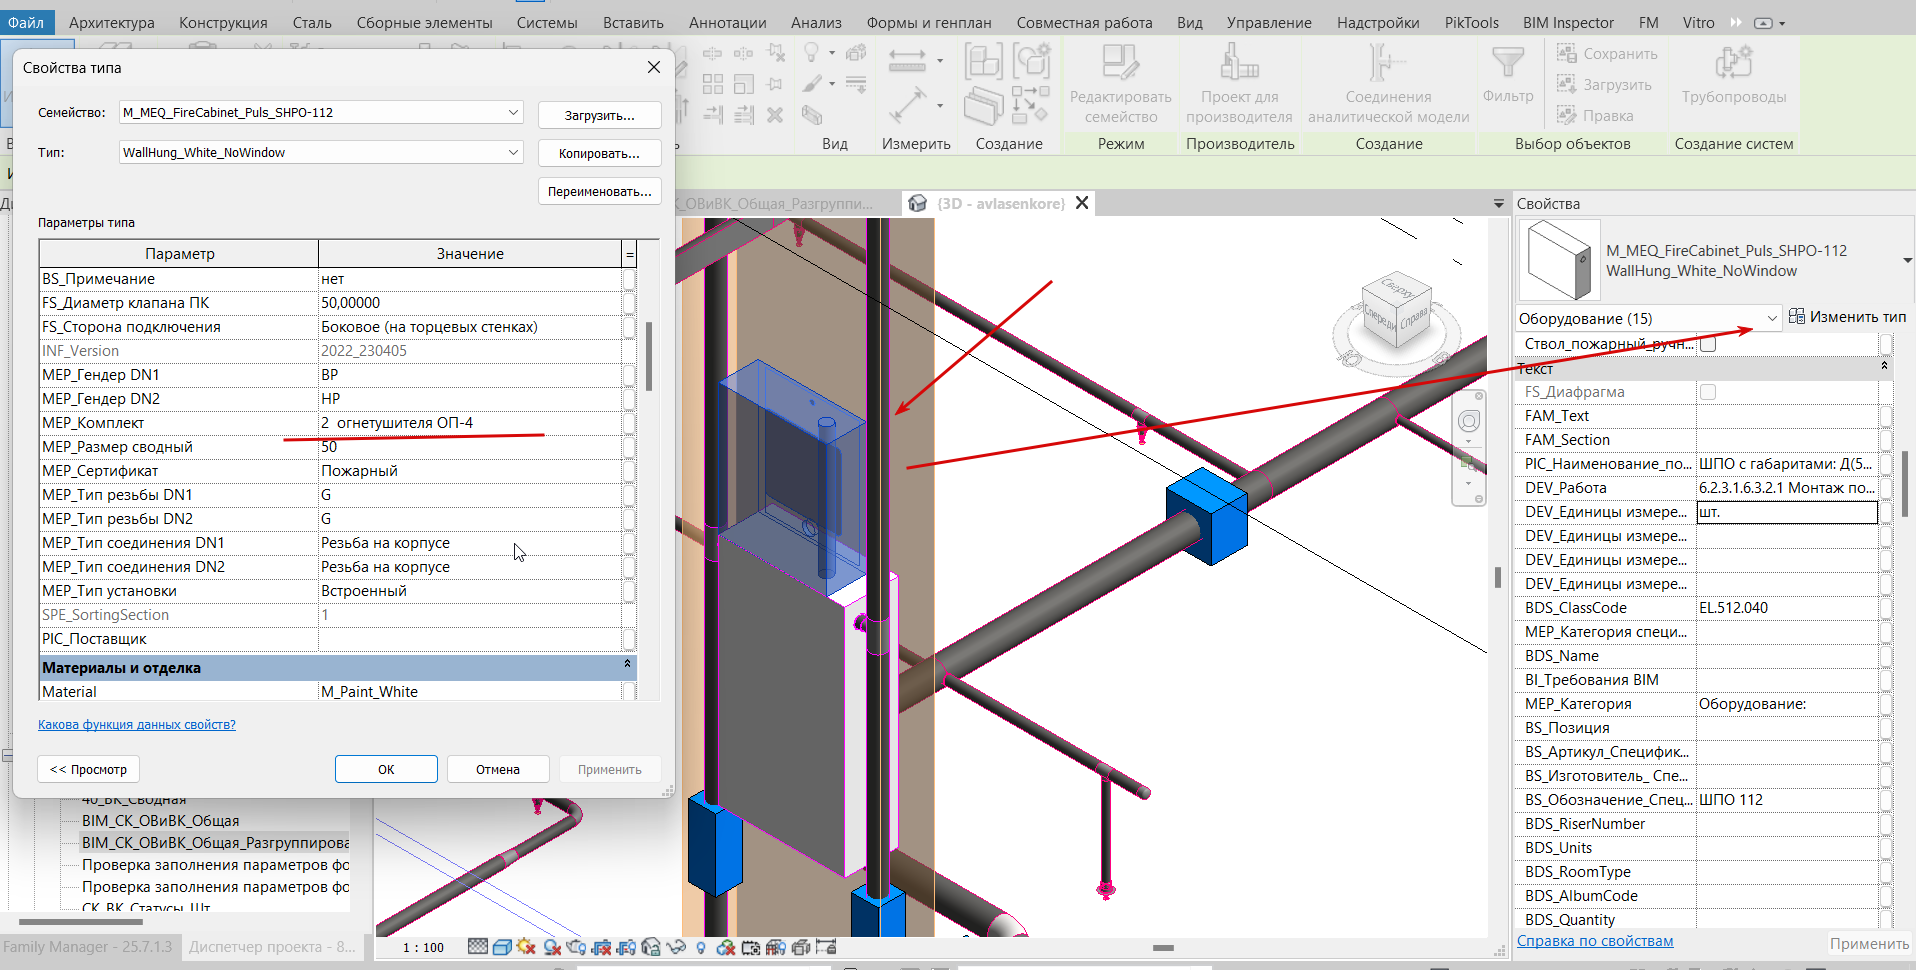
Task: Collapse the Материалы и отделка group
Action: pos(627,664)
